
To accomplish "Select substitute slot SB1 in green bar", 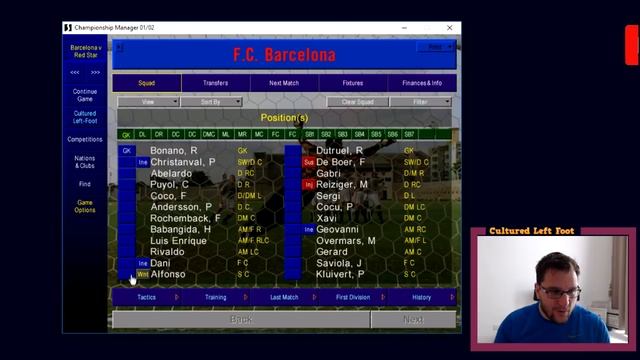I will [309, 134].
